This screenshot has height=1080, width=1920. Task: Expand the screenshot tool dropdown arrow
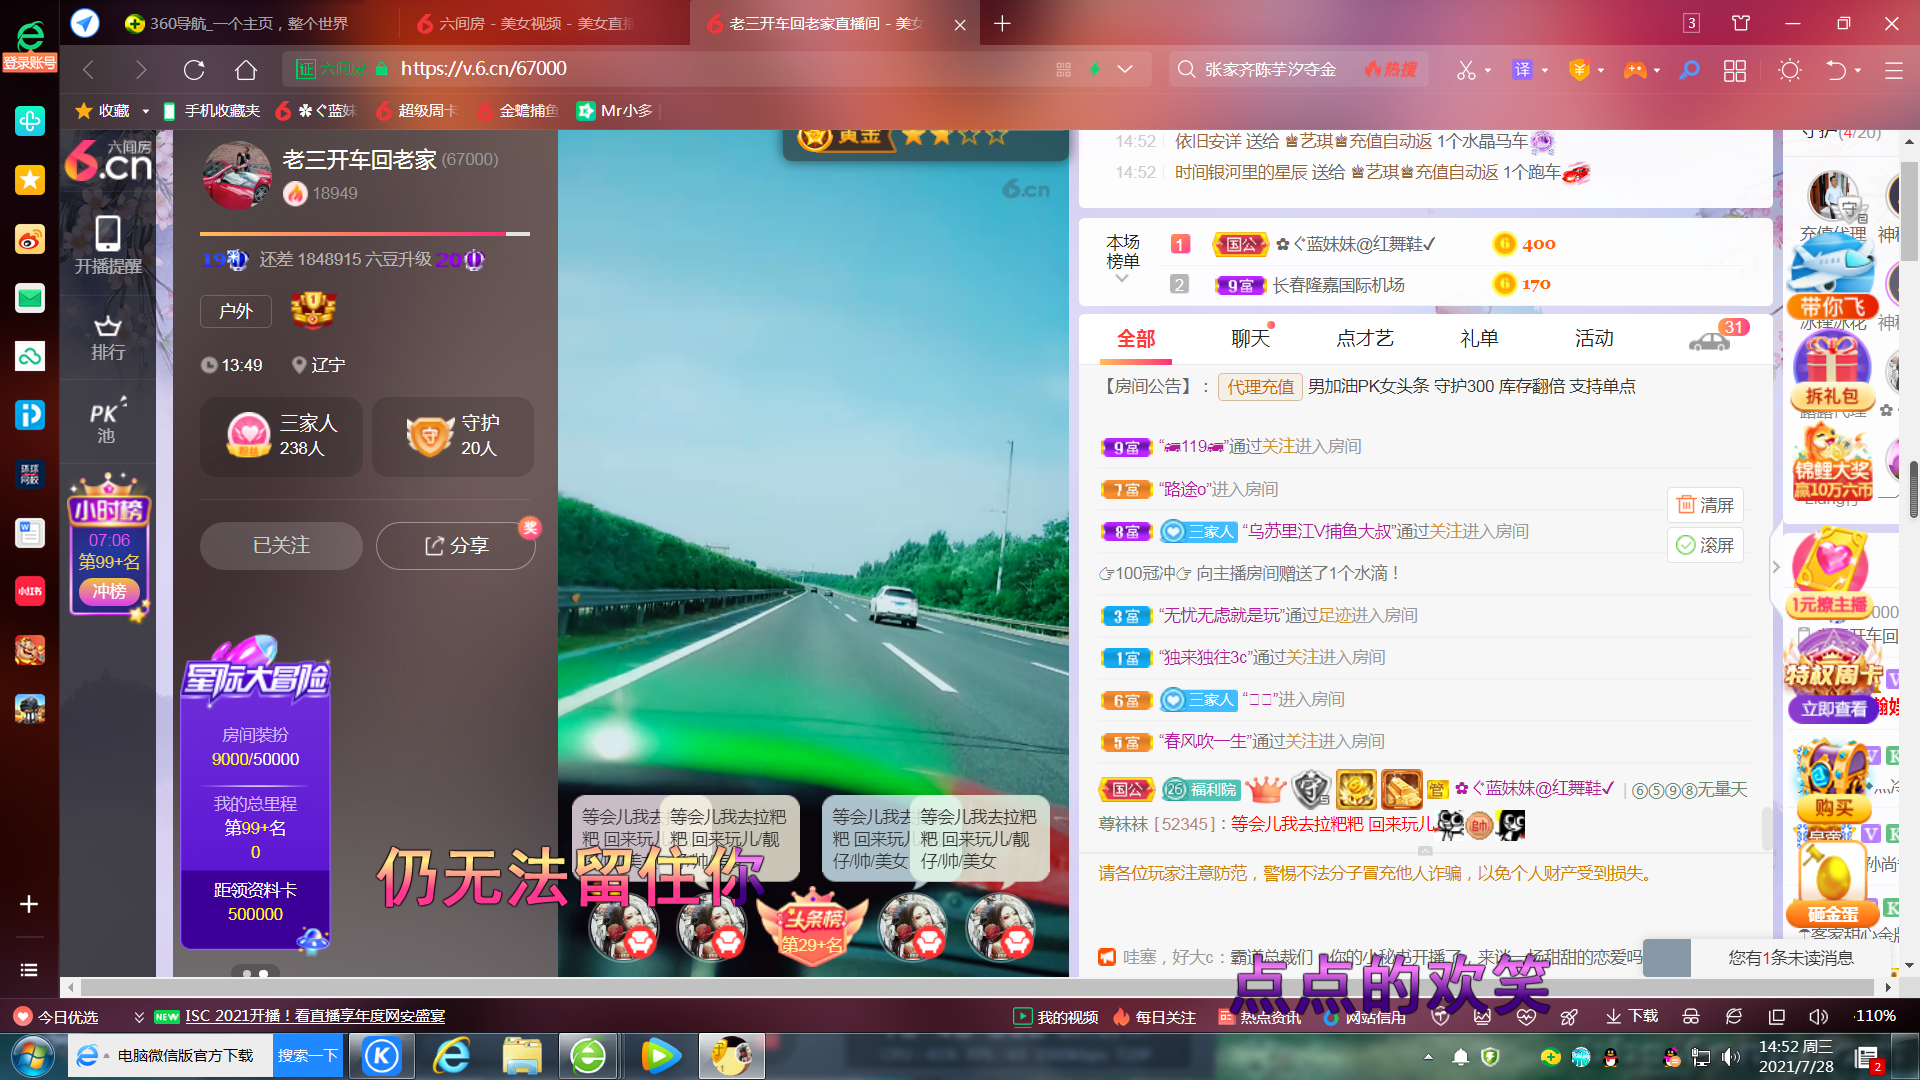(x=1488, y=70)
